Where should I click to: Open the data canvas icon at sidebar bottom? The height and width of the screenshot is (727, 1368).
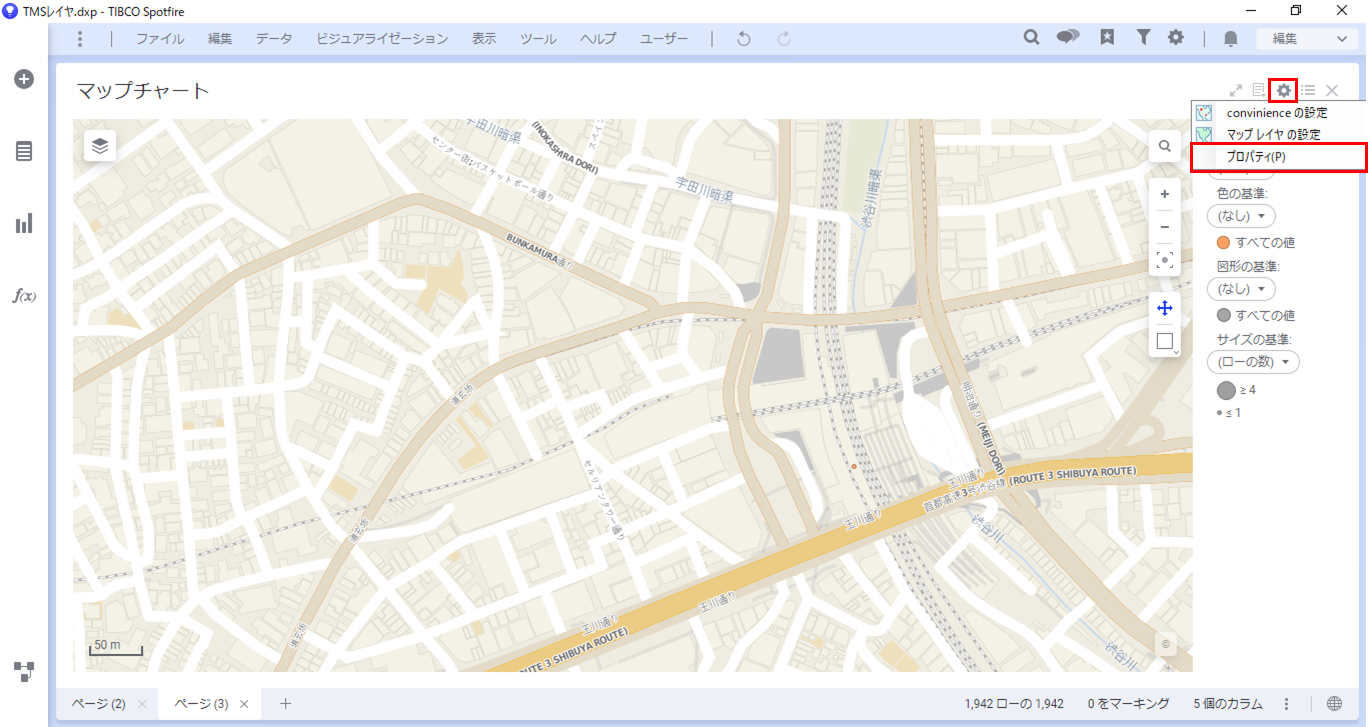(x=24, y=670)
